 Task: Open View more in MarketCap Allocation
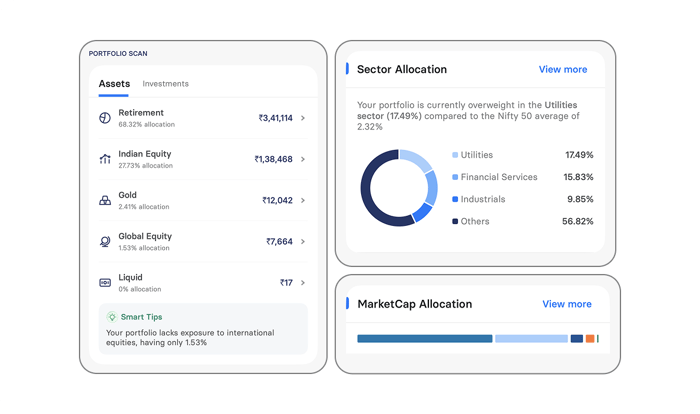click(x=567, y=304)
